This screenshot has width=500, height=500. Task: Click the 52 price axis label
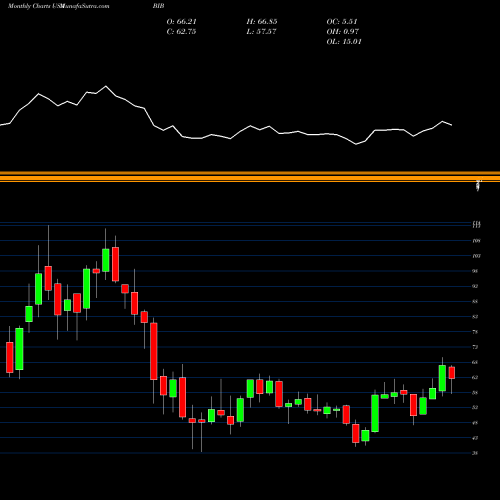click(475, 407)
